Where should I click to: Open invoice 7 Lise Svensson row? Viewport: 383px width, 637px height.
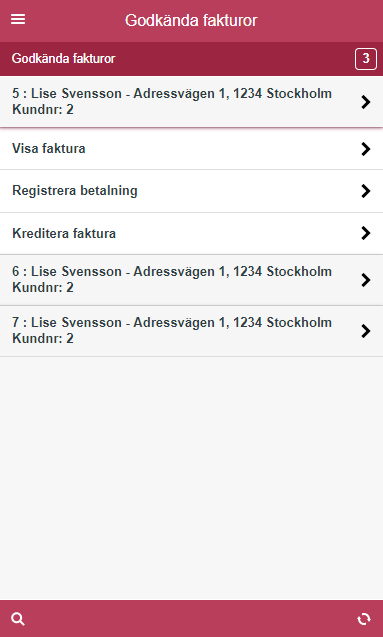click(191, 331)
